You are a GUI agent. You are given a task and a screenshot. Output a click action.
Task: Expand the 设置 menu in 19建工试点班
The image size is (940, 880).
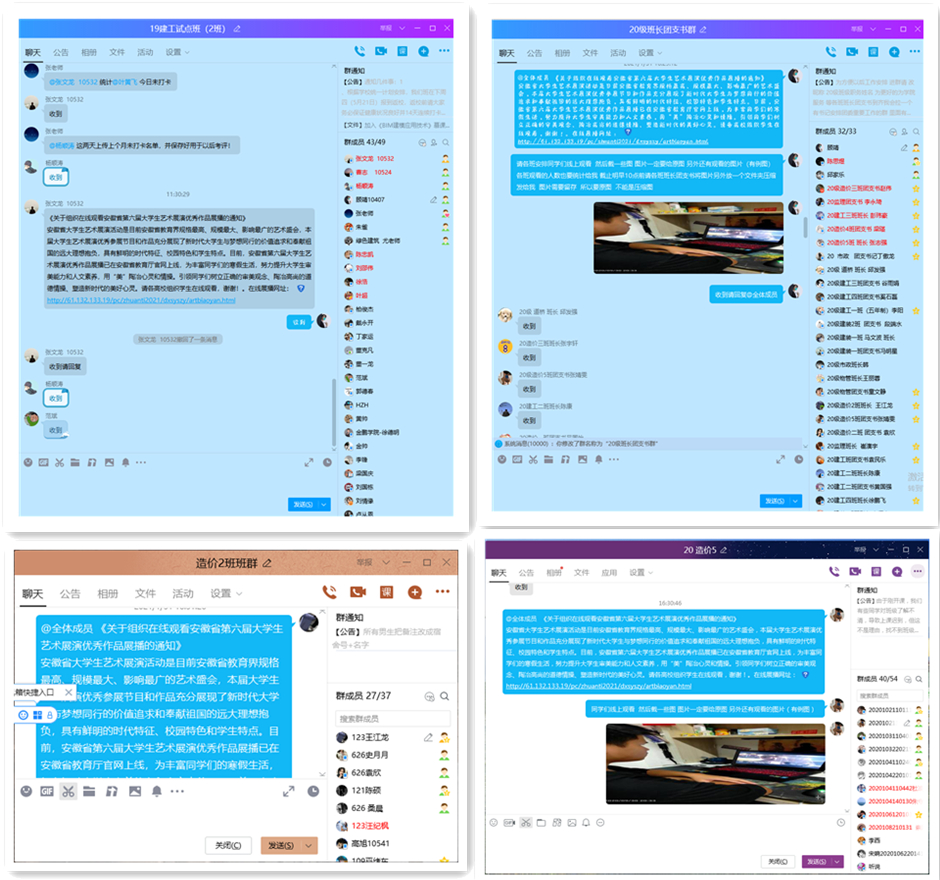pos(177,52)
